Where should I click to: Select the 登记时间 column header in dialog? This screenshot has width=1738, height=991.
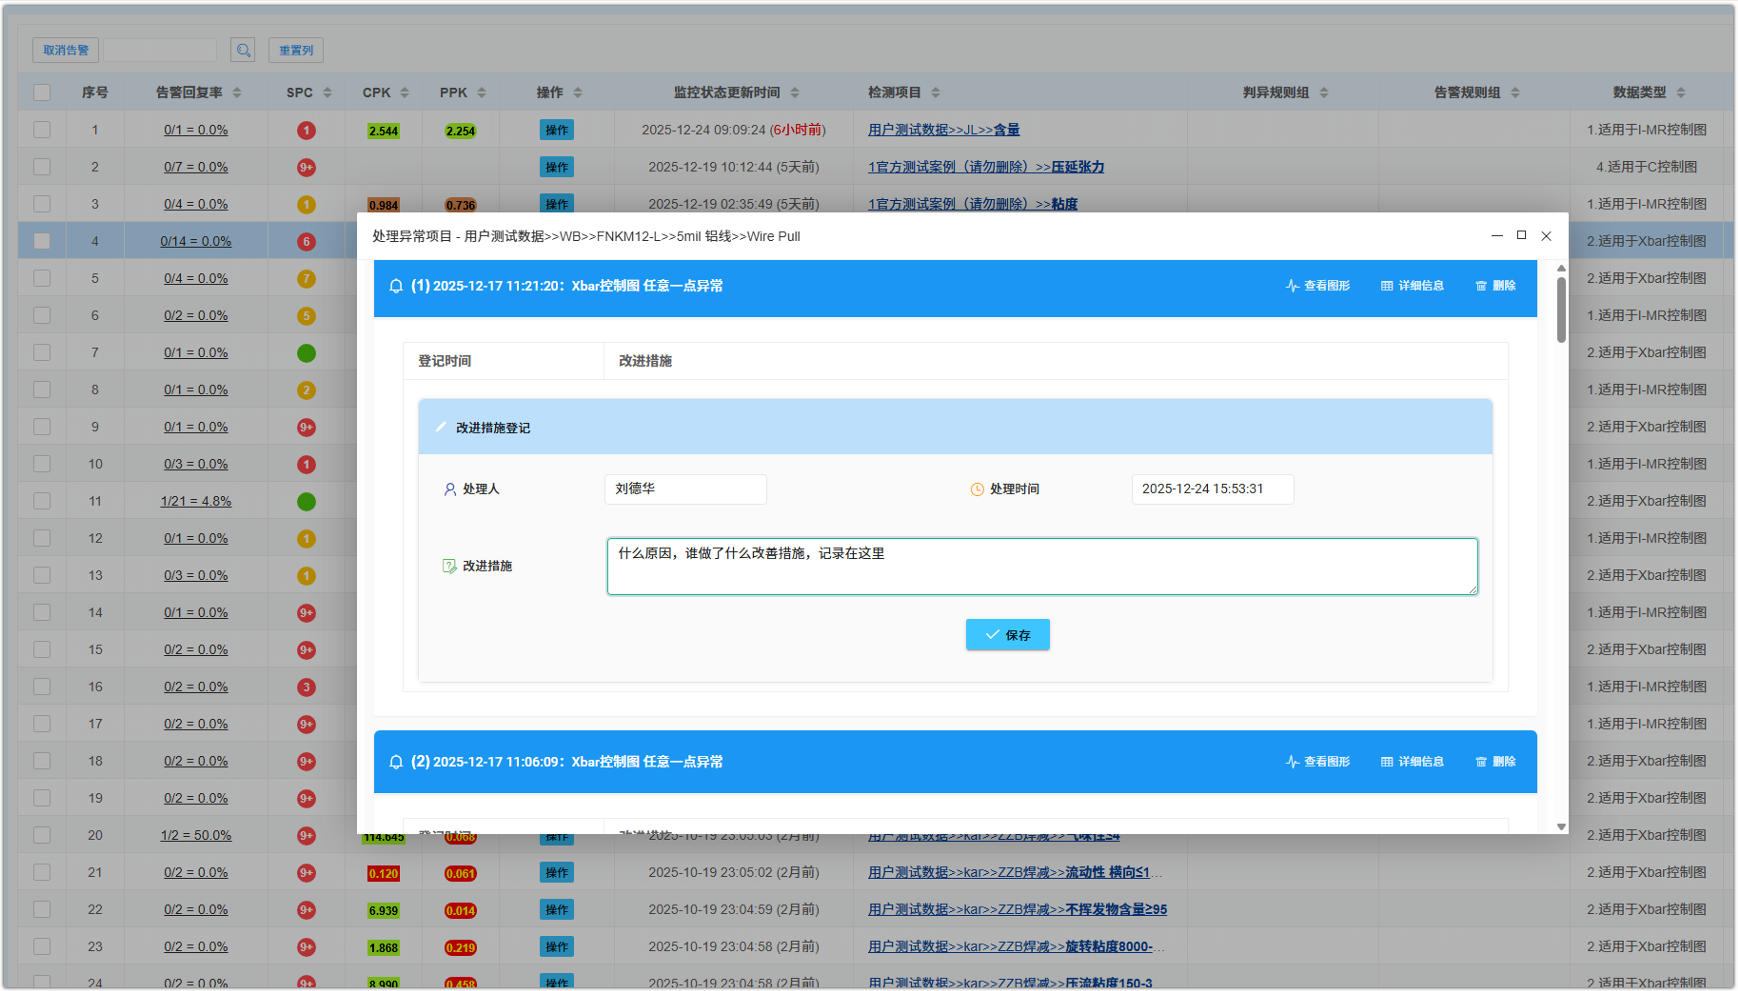click(445, 361)
